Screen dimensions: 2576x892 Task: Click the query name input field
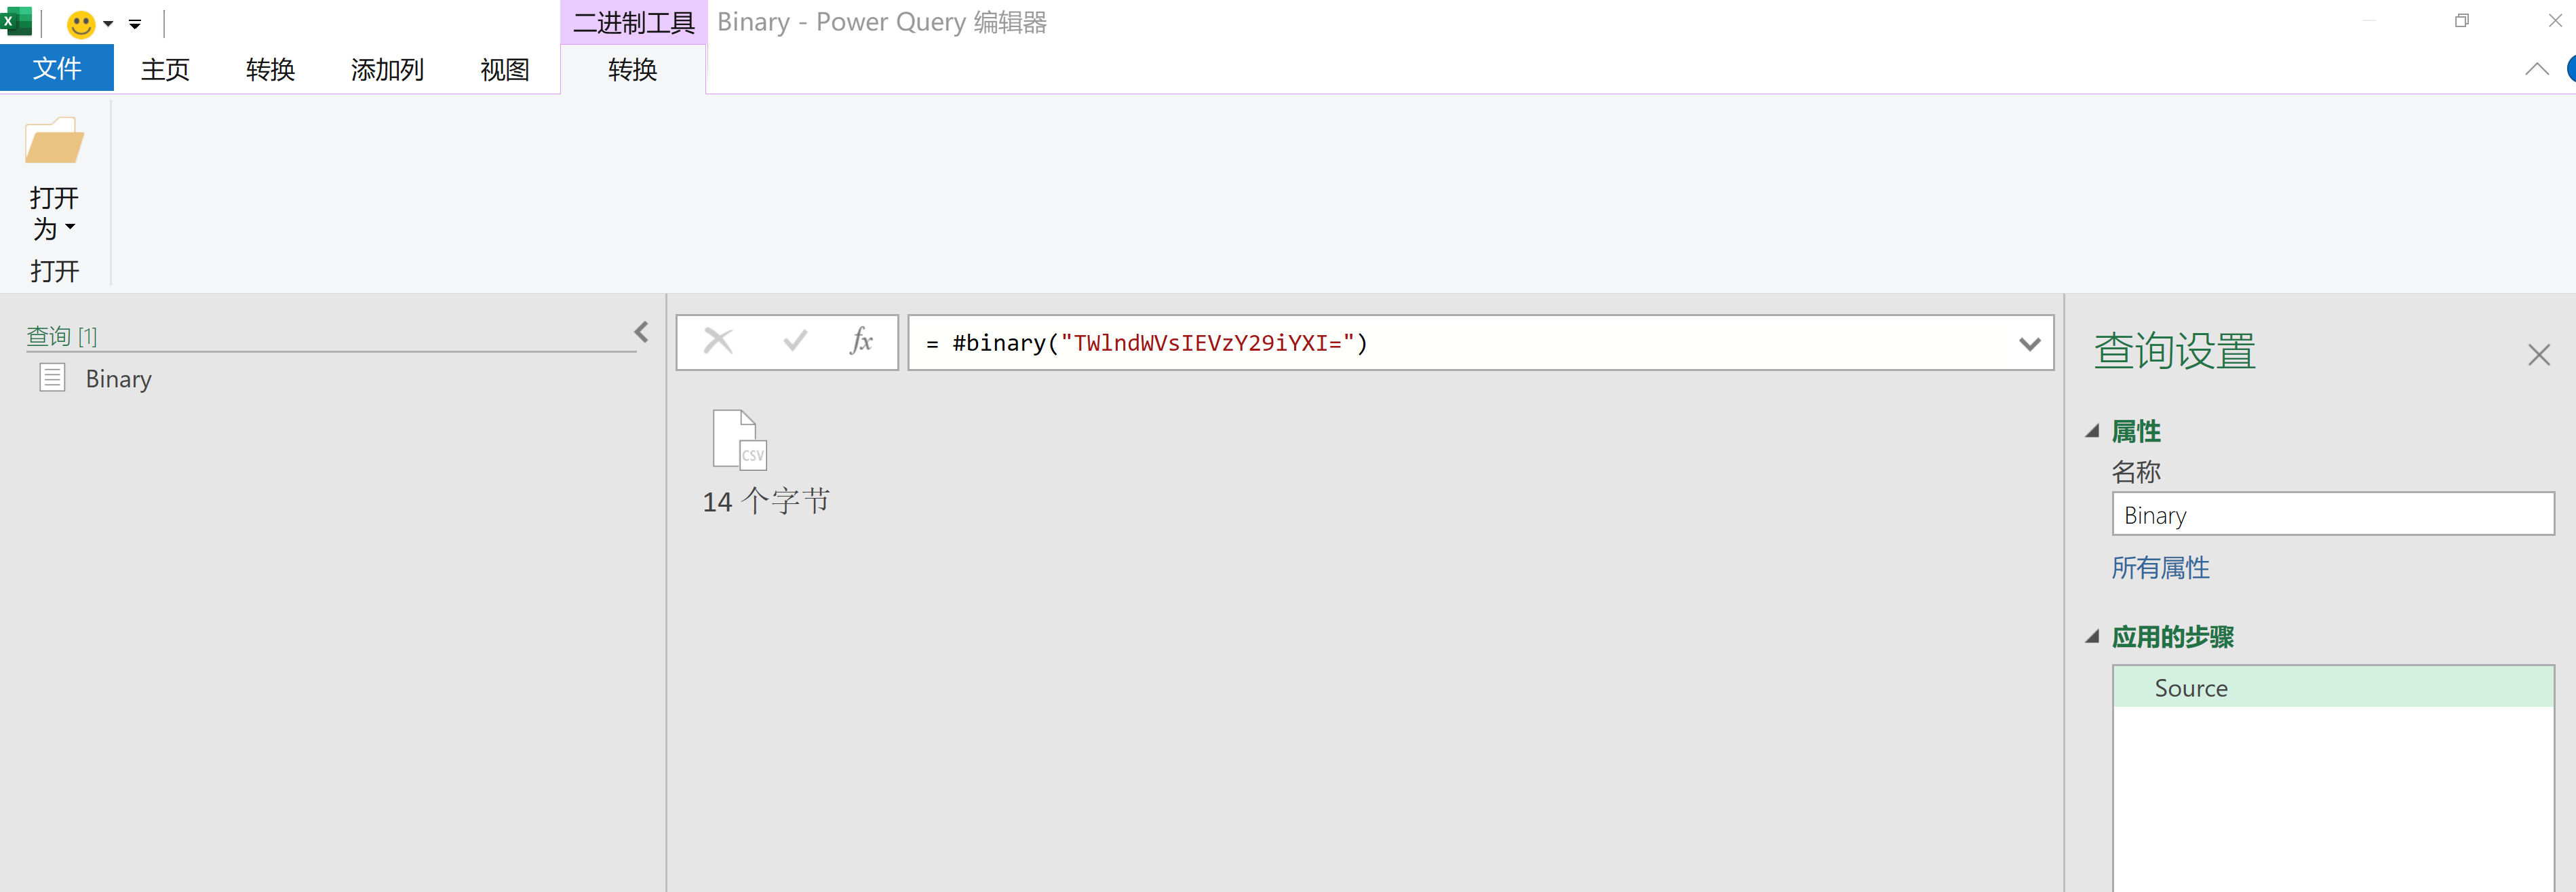coord(2332,515)
